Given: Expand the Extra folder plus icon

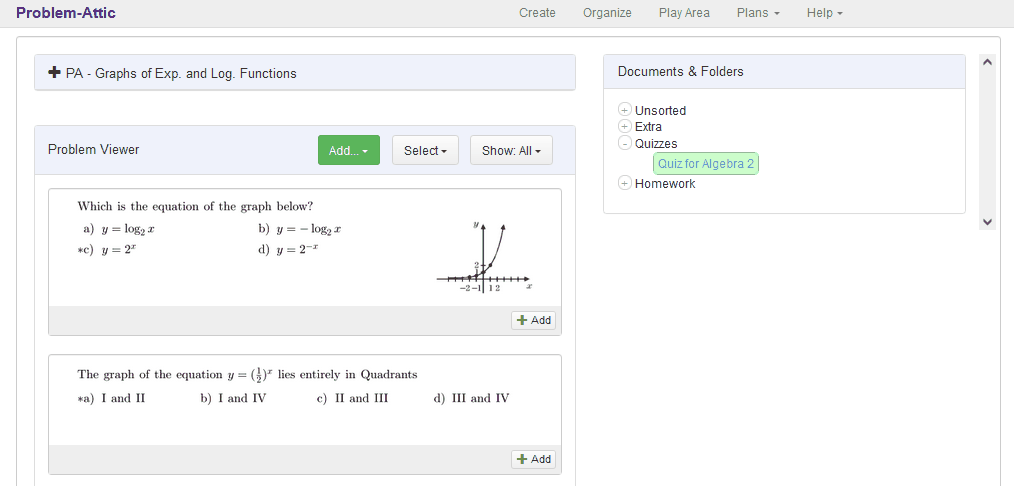Looking at the screenshot, I should 625,127.
